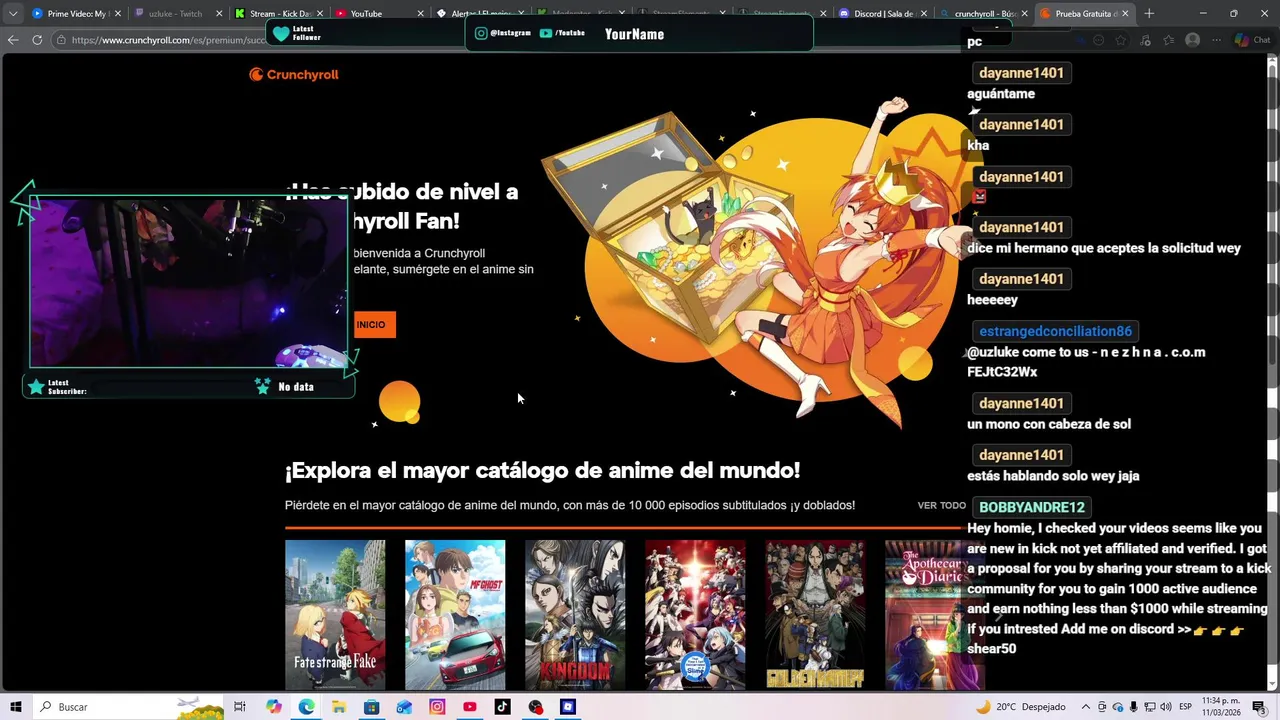This screenshot has width=1280, height=720.
Task: Click the '¡Explora el mayor catálogo' heading
Action: coord(542,470)
